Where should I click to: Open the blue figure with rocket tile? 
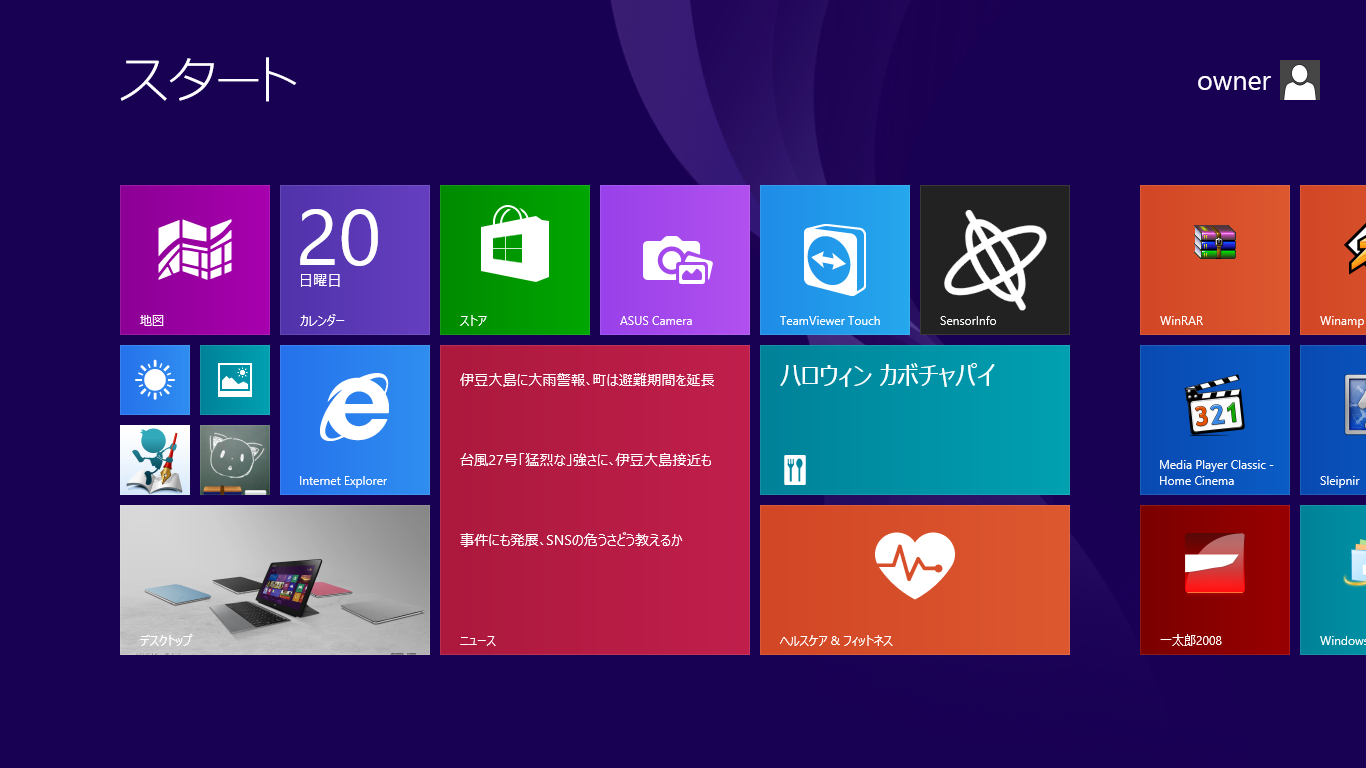coord(155,460)
